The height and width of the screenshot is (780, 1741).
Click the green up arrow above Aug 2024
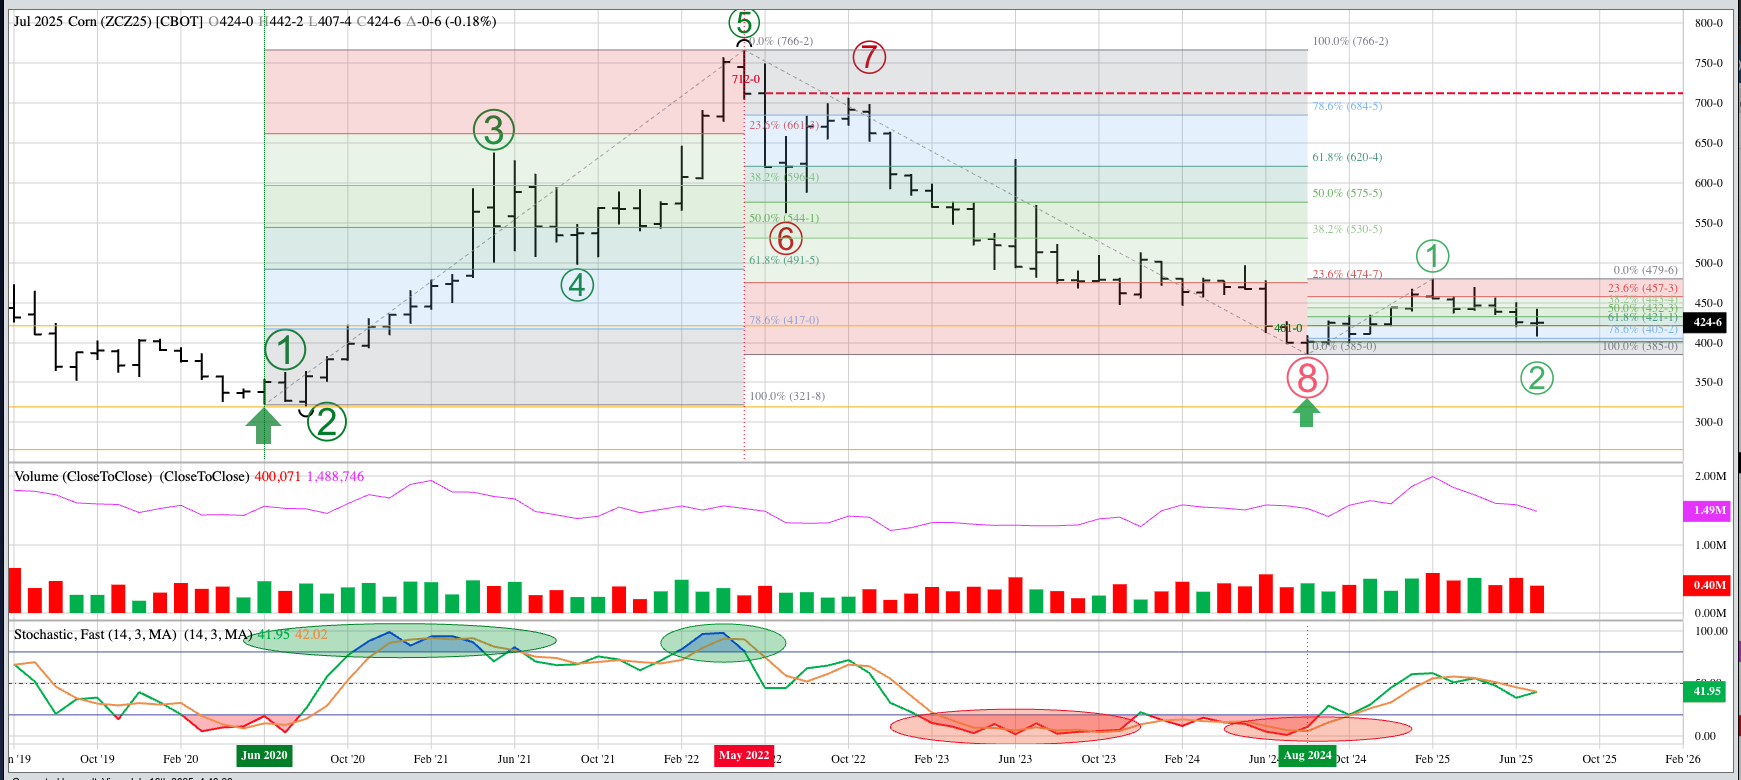point(1306,413)
